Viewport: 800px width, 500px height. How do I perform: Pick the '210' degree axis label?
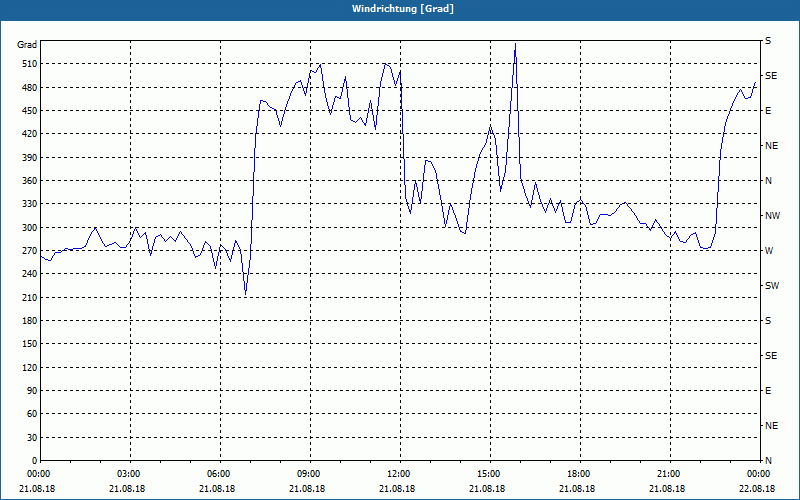(x=30, y=297)
